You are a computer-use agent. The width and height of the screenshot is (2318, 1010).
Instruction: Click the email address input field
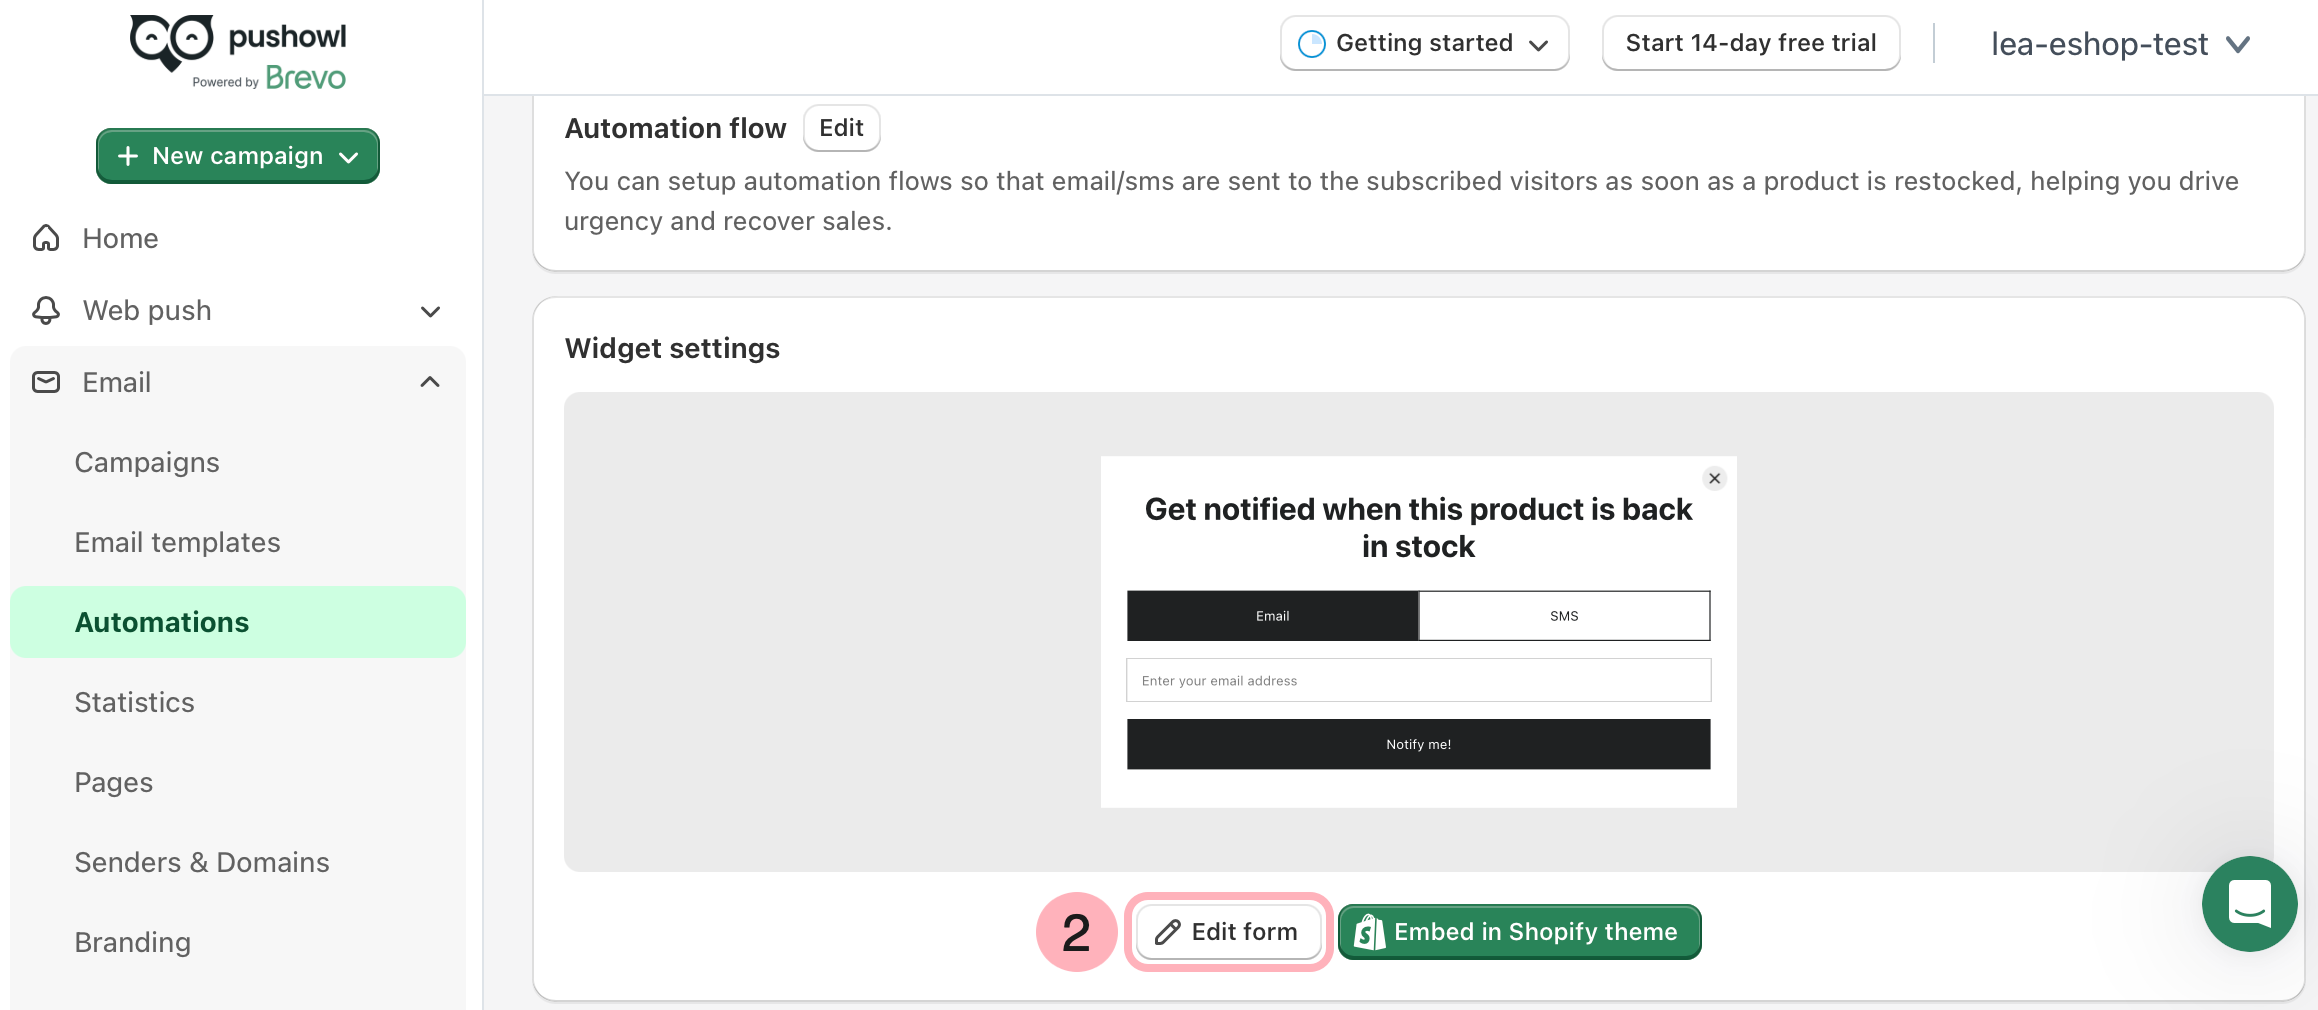pos(1418,680)
